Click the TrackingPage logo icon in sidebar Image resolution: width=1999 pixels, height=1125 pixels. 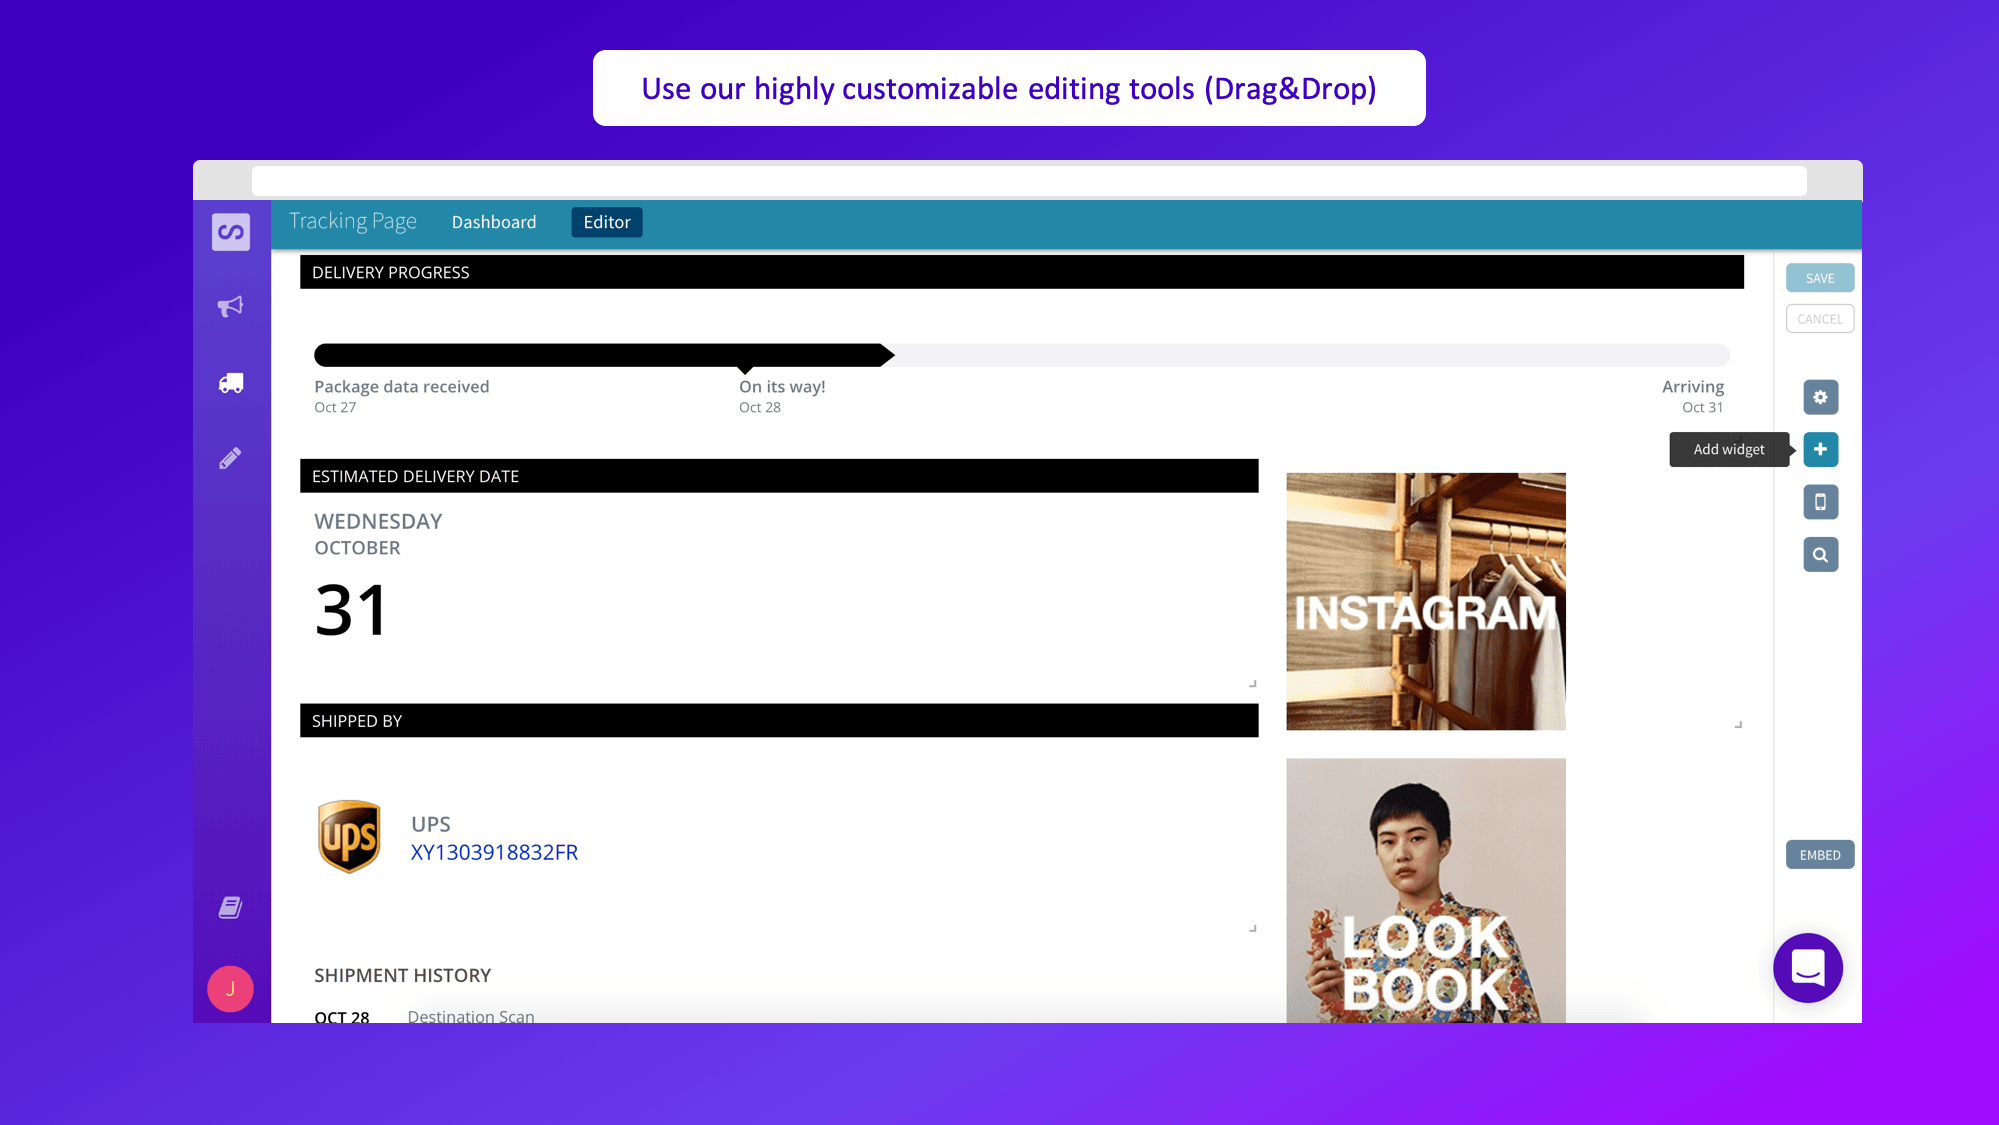coord(229,231)
